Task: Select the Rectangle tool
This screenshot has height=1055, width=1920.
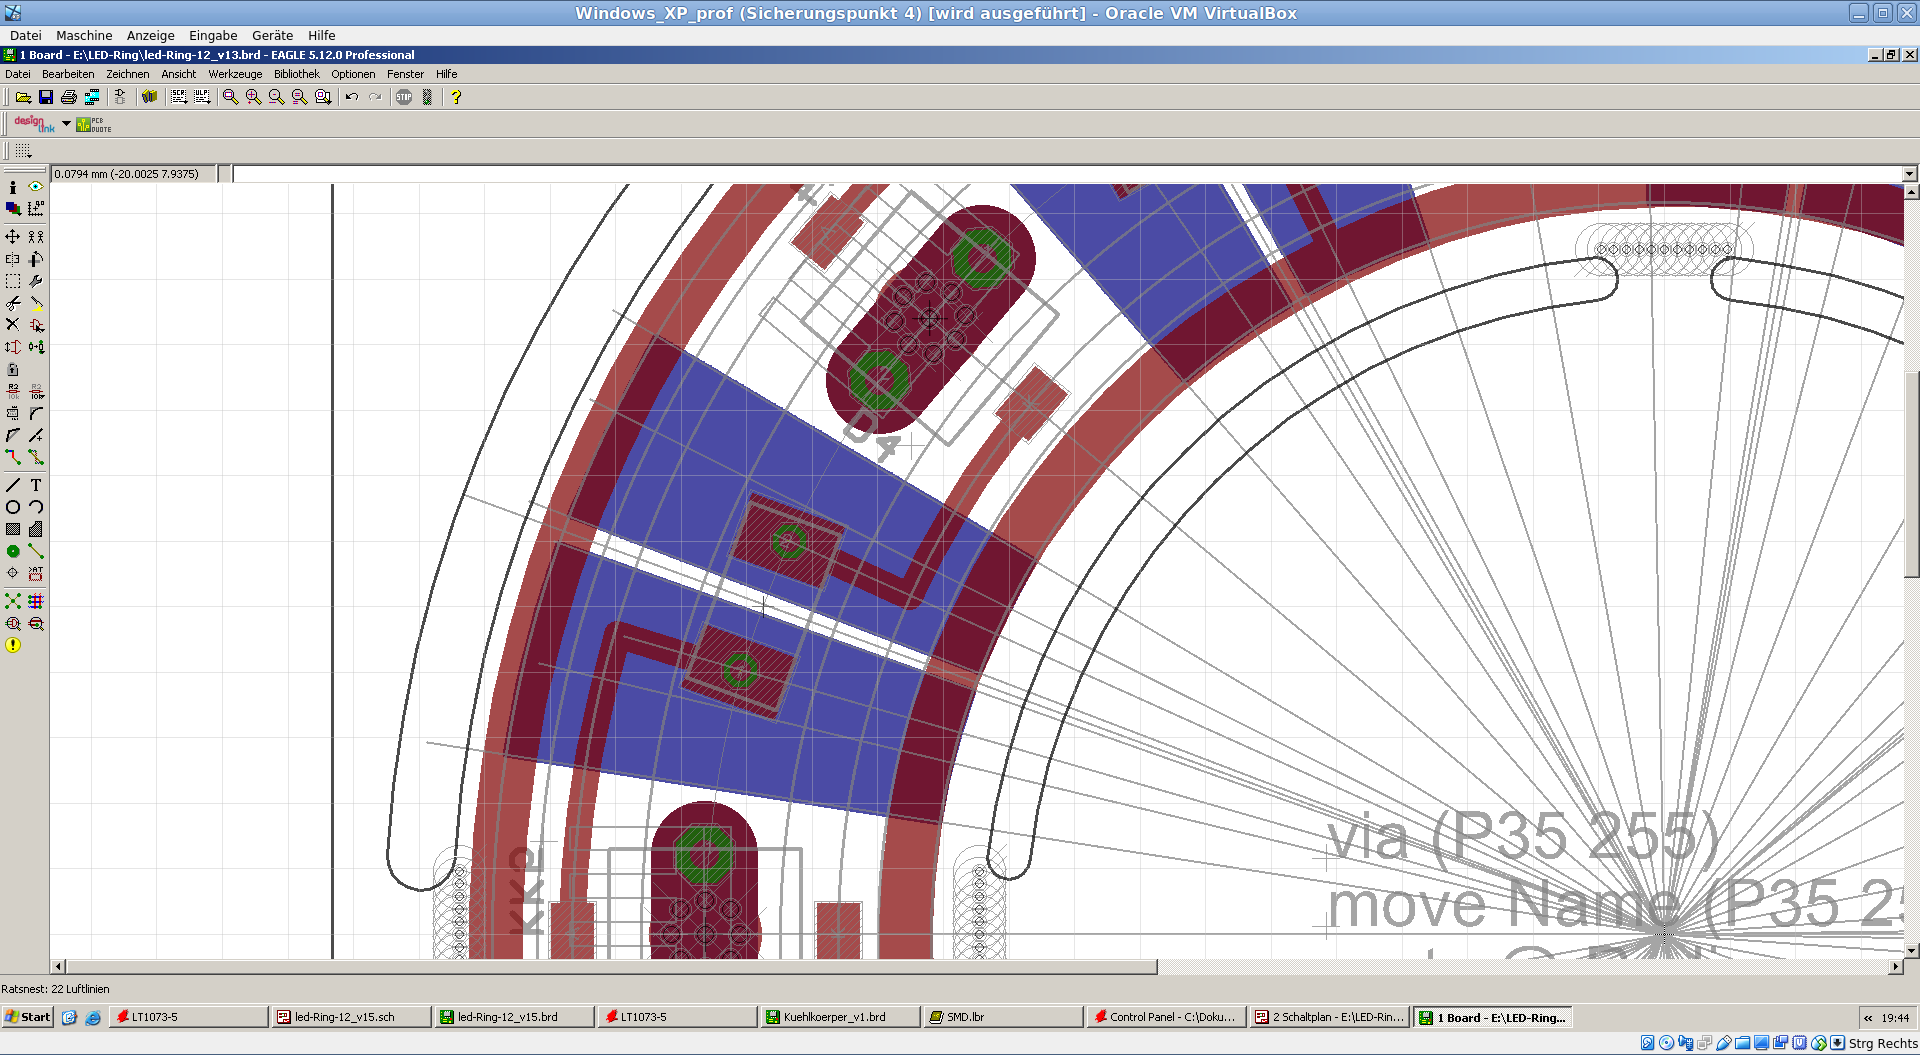Action: click(13, 529)
